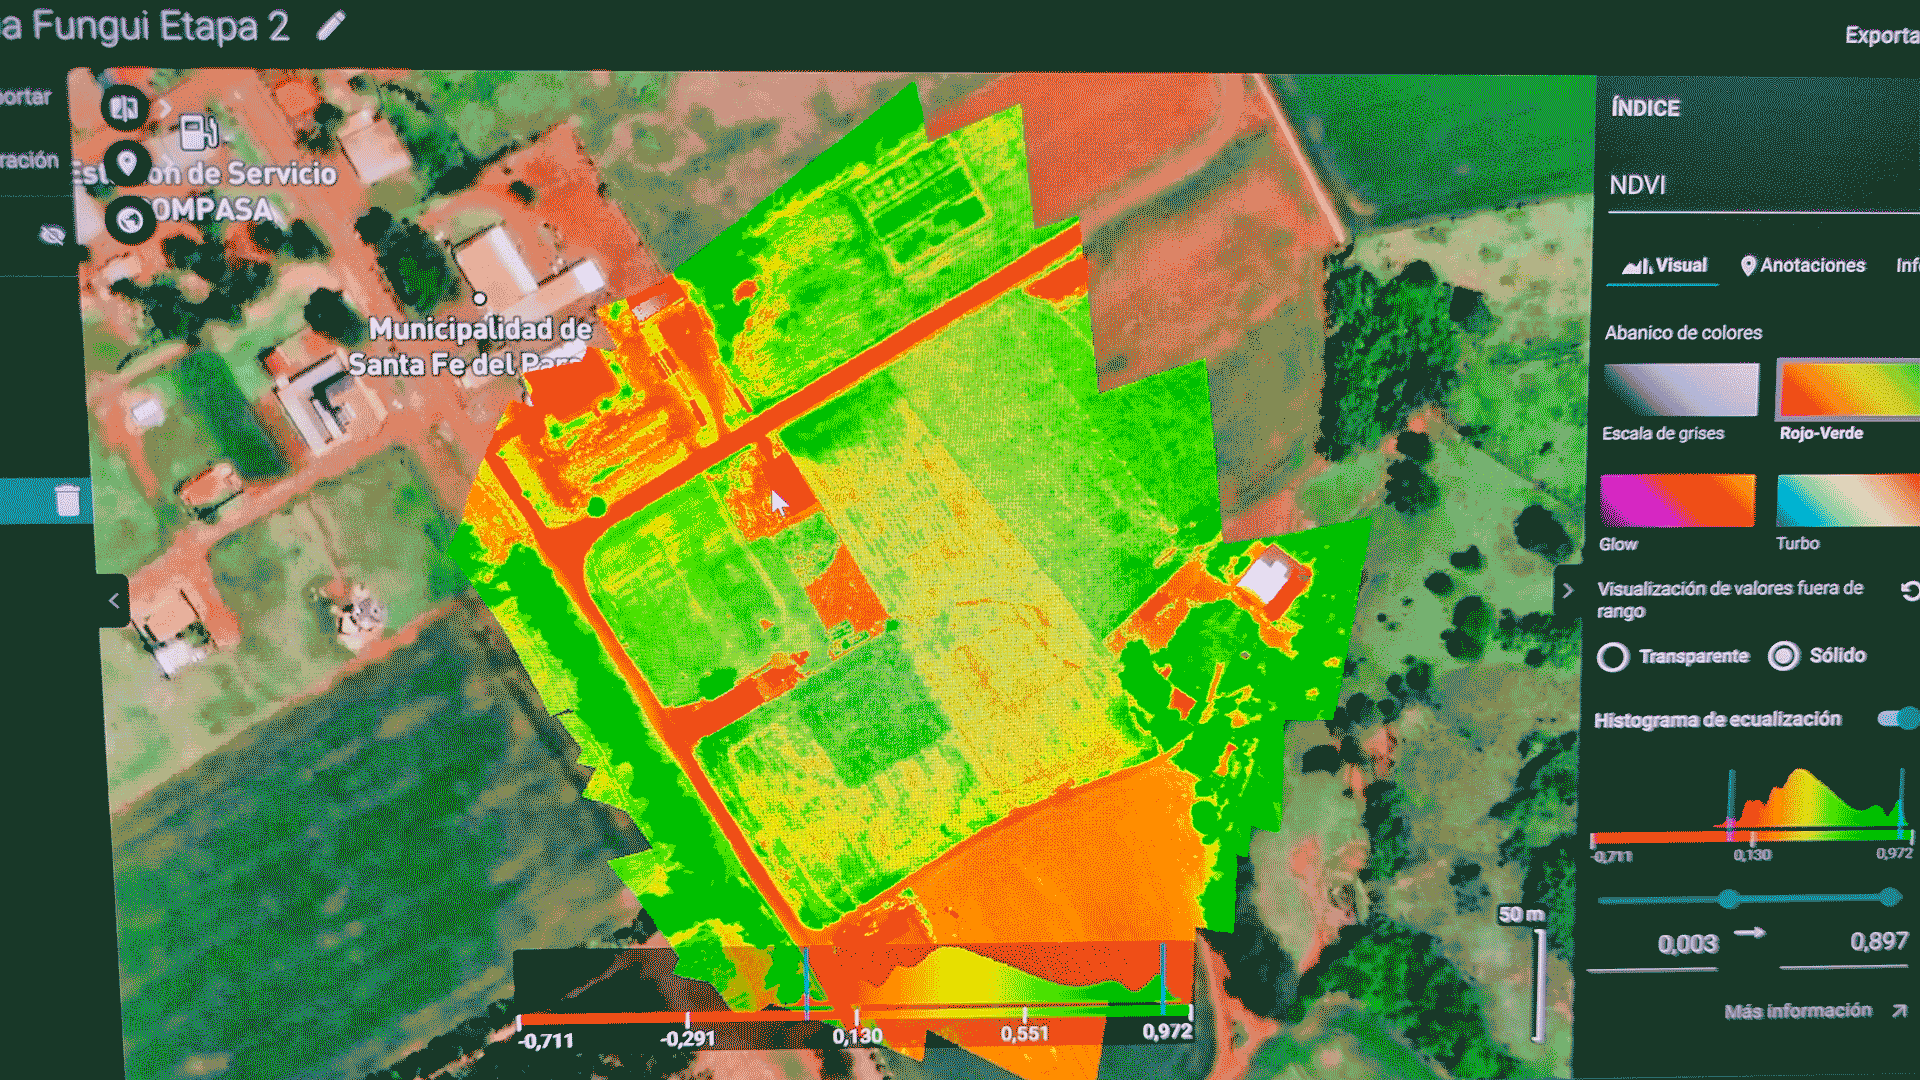Collapse the left sidebar with chevron

click(114, 601)
